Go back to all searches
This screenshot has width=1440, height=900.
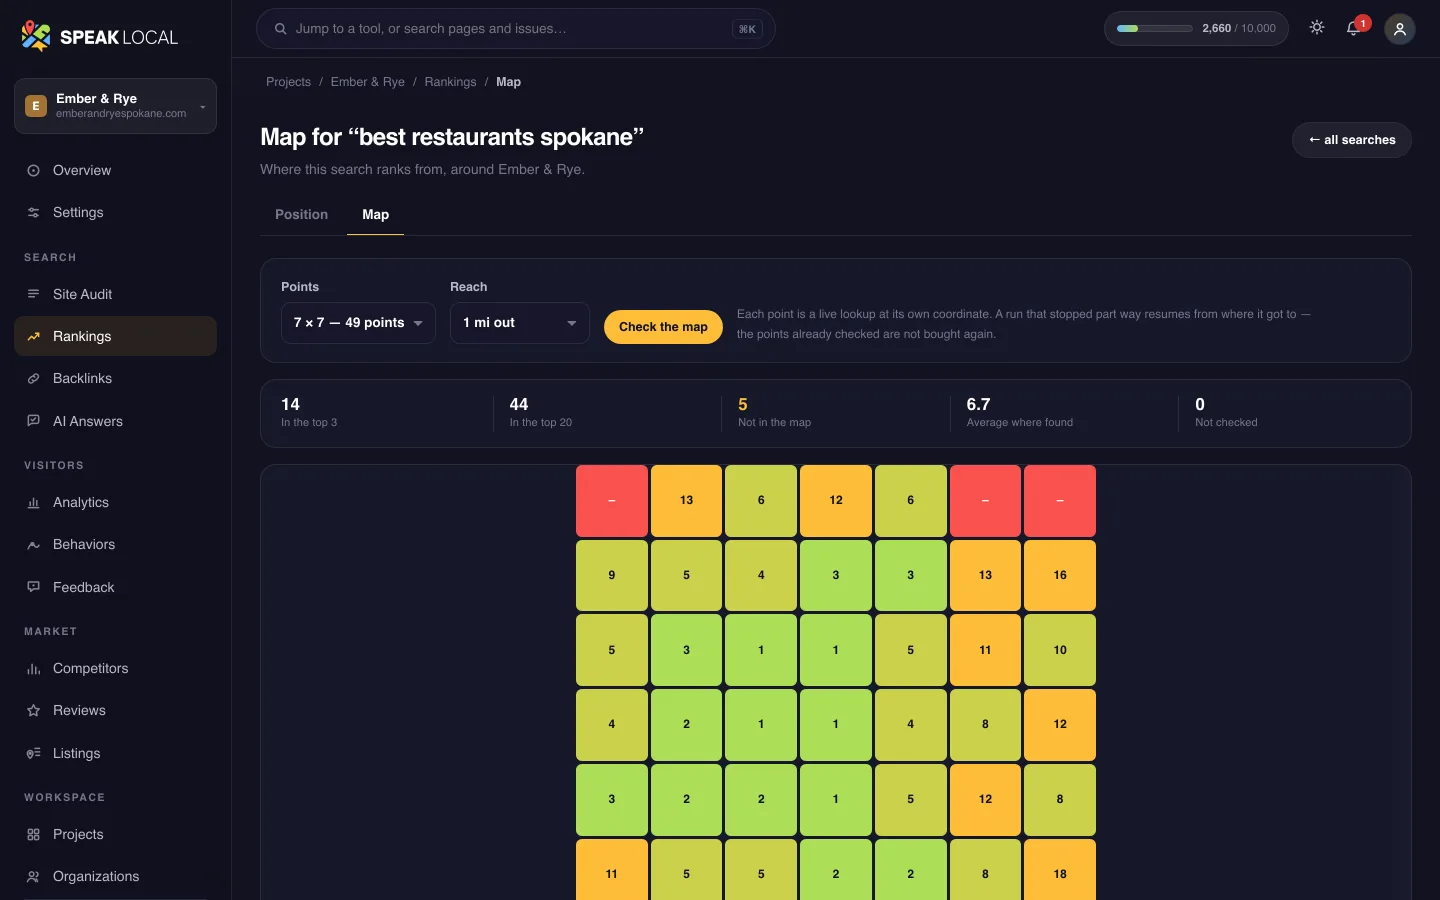pyautogui.click(x=1352, y=140)
